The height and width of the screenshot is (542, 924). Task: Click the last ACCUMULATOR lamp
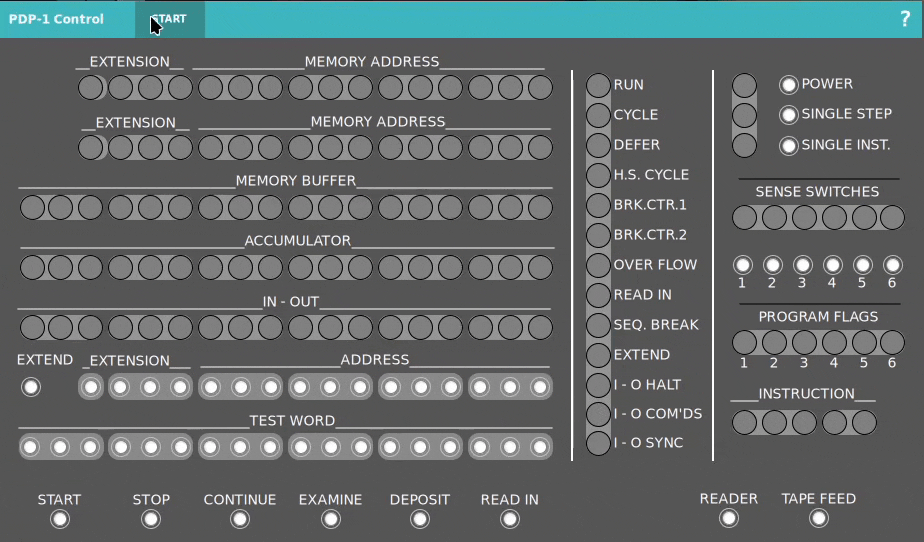[x=540, y=267]
